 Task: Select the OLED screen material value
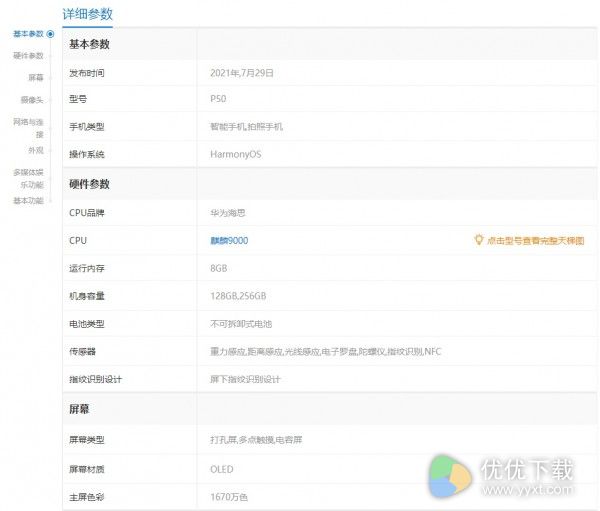pos(222,469)
